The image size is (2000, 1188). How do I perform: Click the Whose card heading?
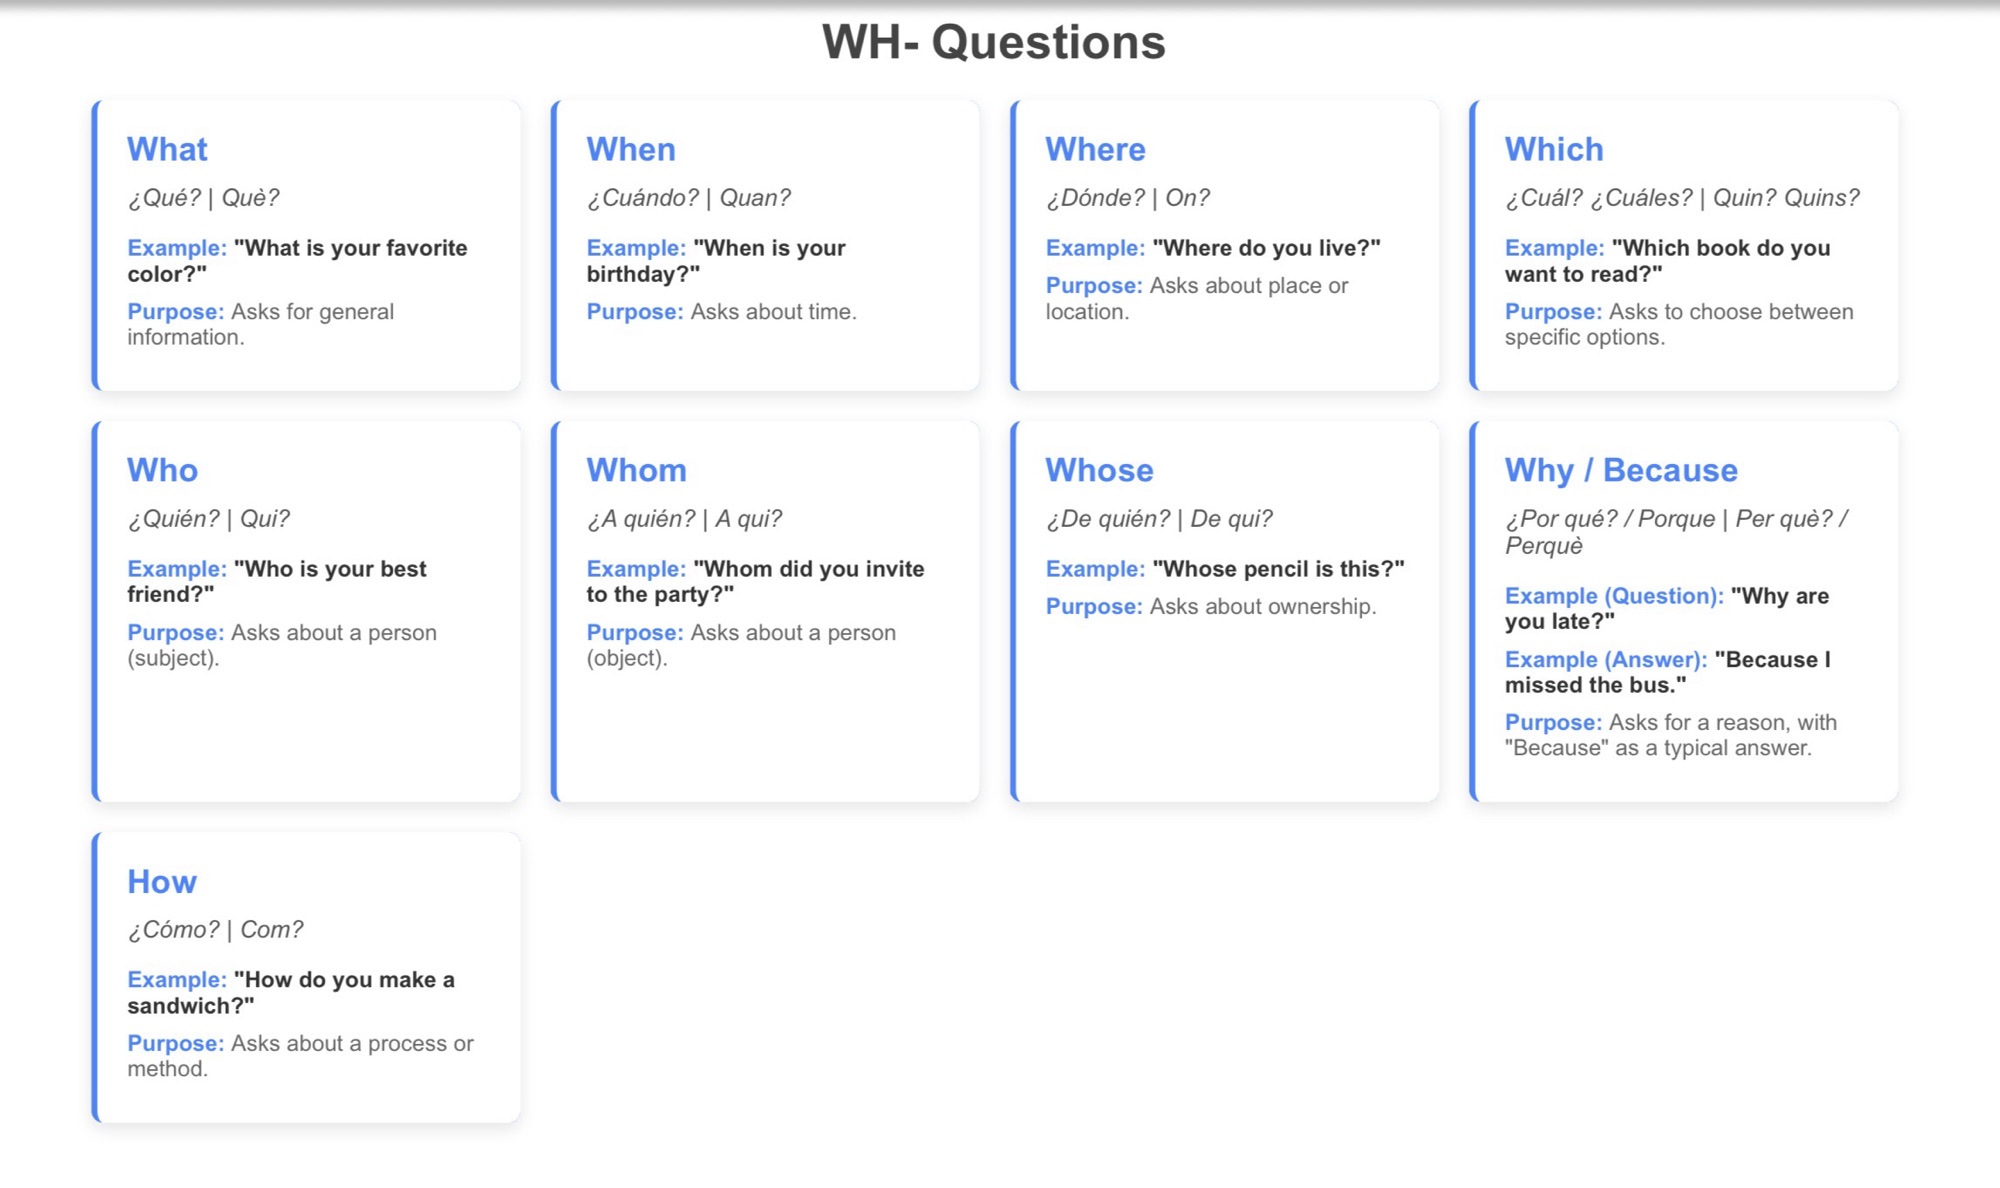pyautogui.click(x=1099, y=470)
